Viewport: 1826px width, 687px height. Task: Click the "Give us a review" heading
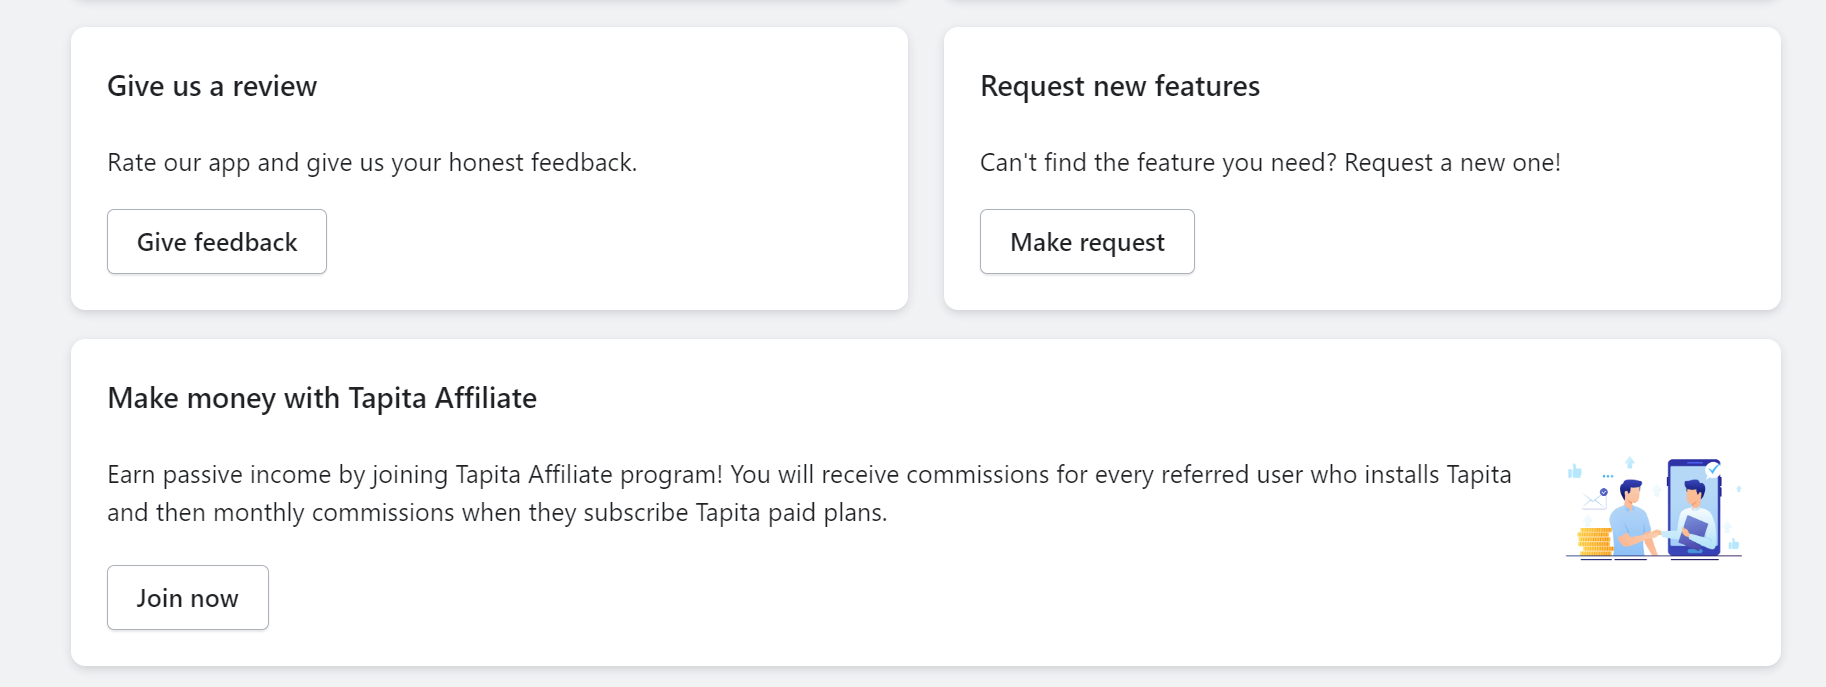click(212, 86)
